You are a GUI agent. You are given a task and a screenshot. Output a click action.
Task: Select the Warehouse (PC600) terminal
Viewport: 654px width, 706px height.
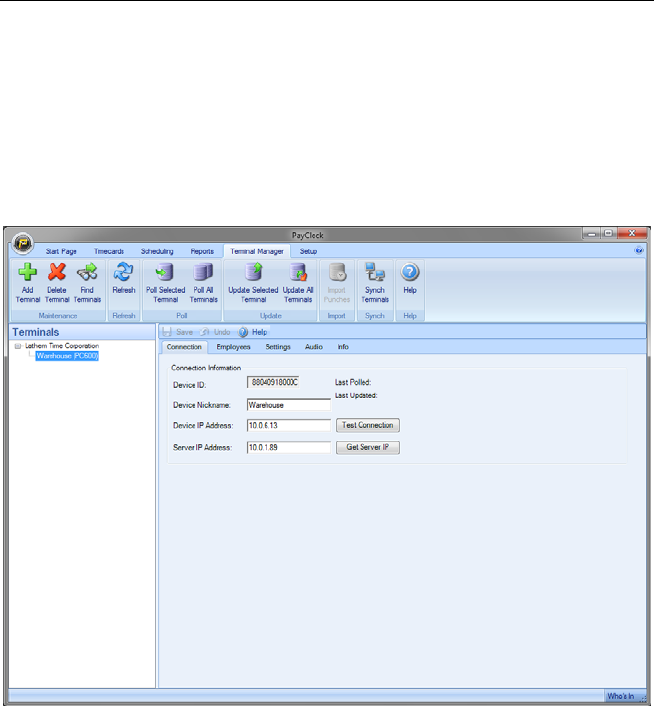tap(67, 356)
